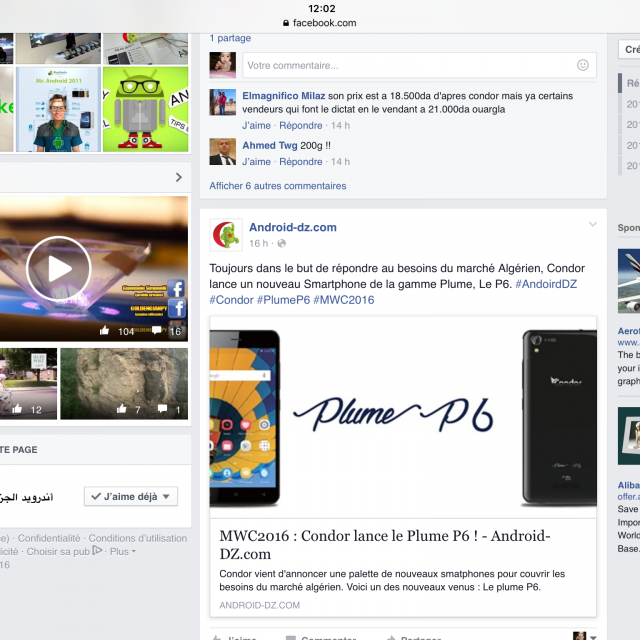Show 6 more comments via Afficher
640x640 pixels.
pyautogui.click(x=278, y=186)
